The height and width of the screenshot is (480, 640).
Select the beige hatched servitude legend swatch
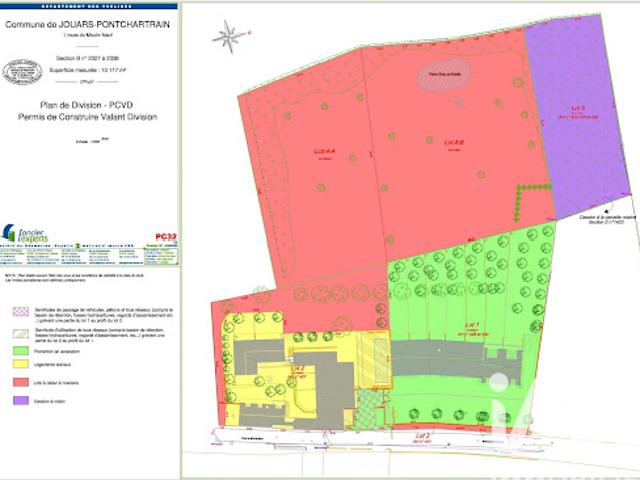click(x=21, y=333)
